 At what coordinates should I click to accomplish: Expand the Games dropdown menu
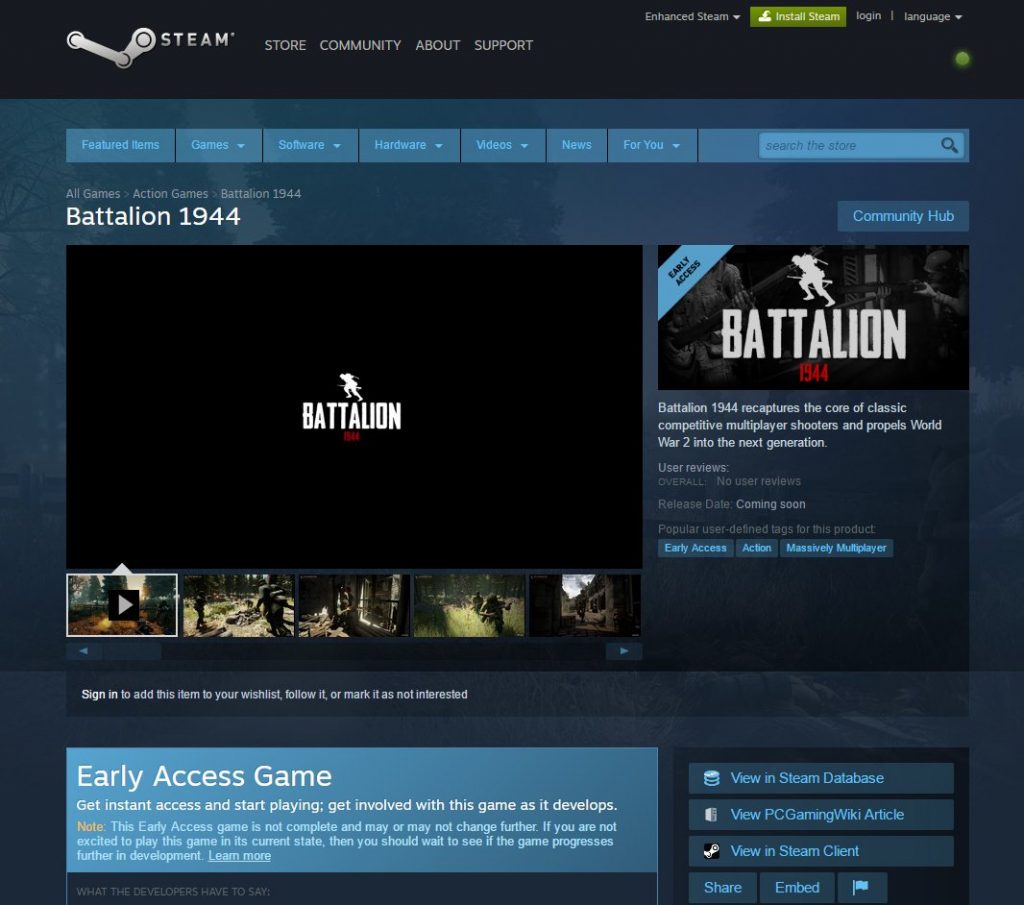pos(218,145)
